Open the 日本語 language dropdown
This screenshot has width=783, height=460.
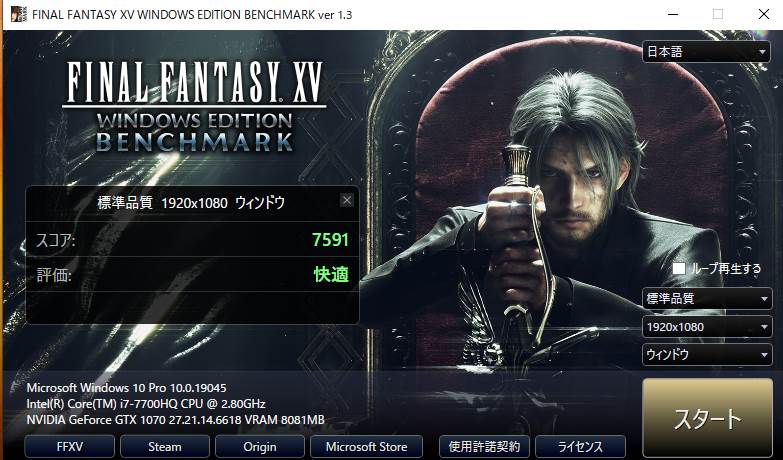coord(706,51)
